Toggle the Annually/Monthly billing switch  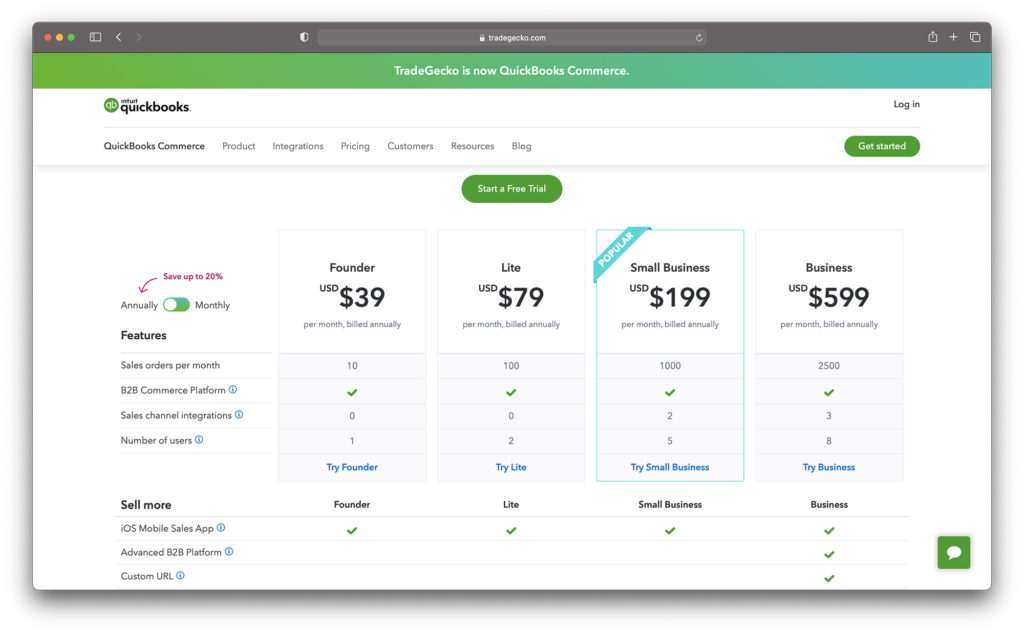176,305
